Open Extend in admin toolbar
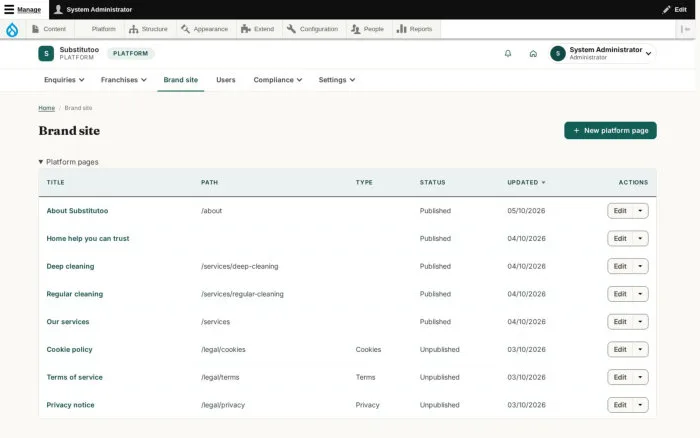700x438 pixels. (258, 29)
